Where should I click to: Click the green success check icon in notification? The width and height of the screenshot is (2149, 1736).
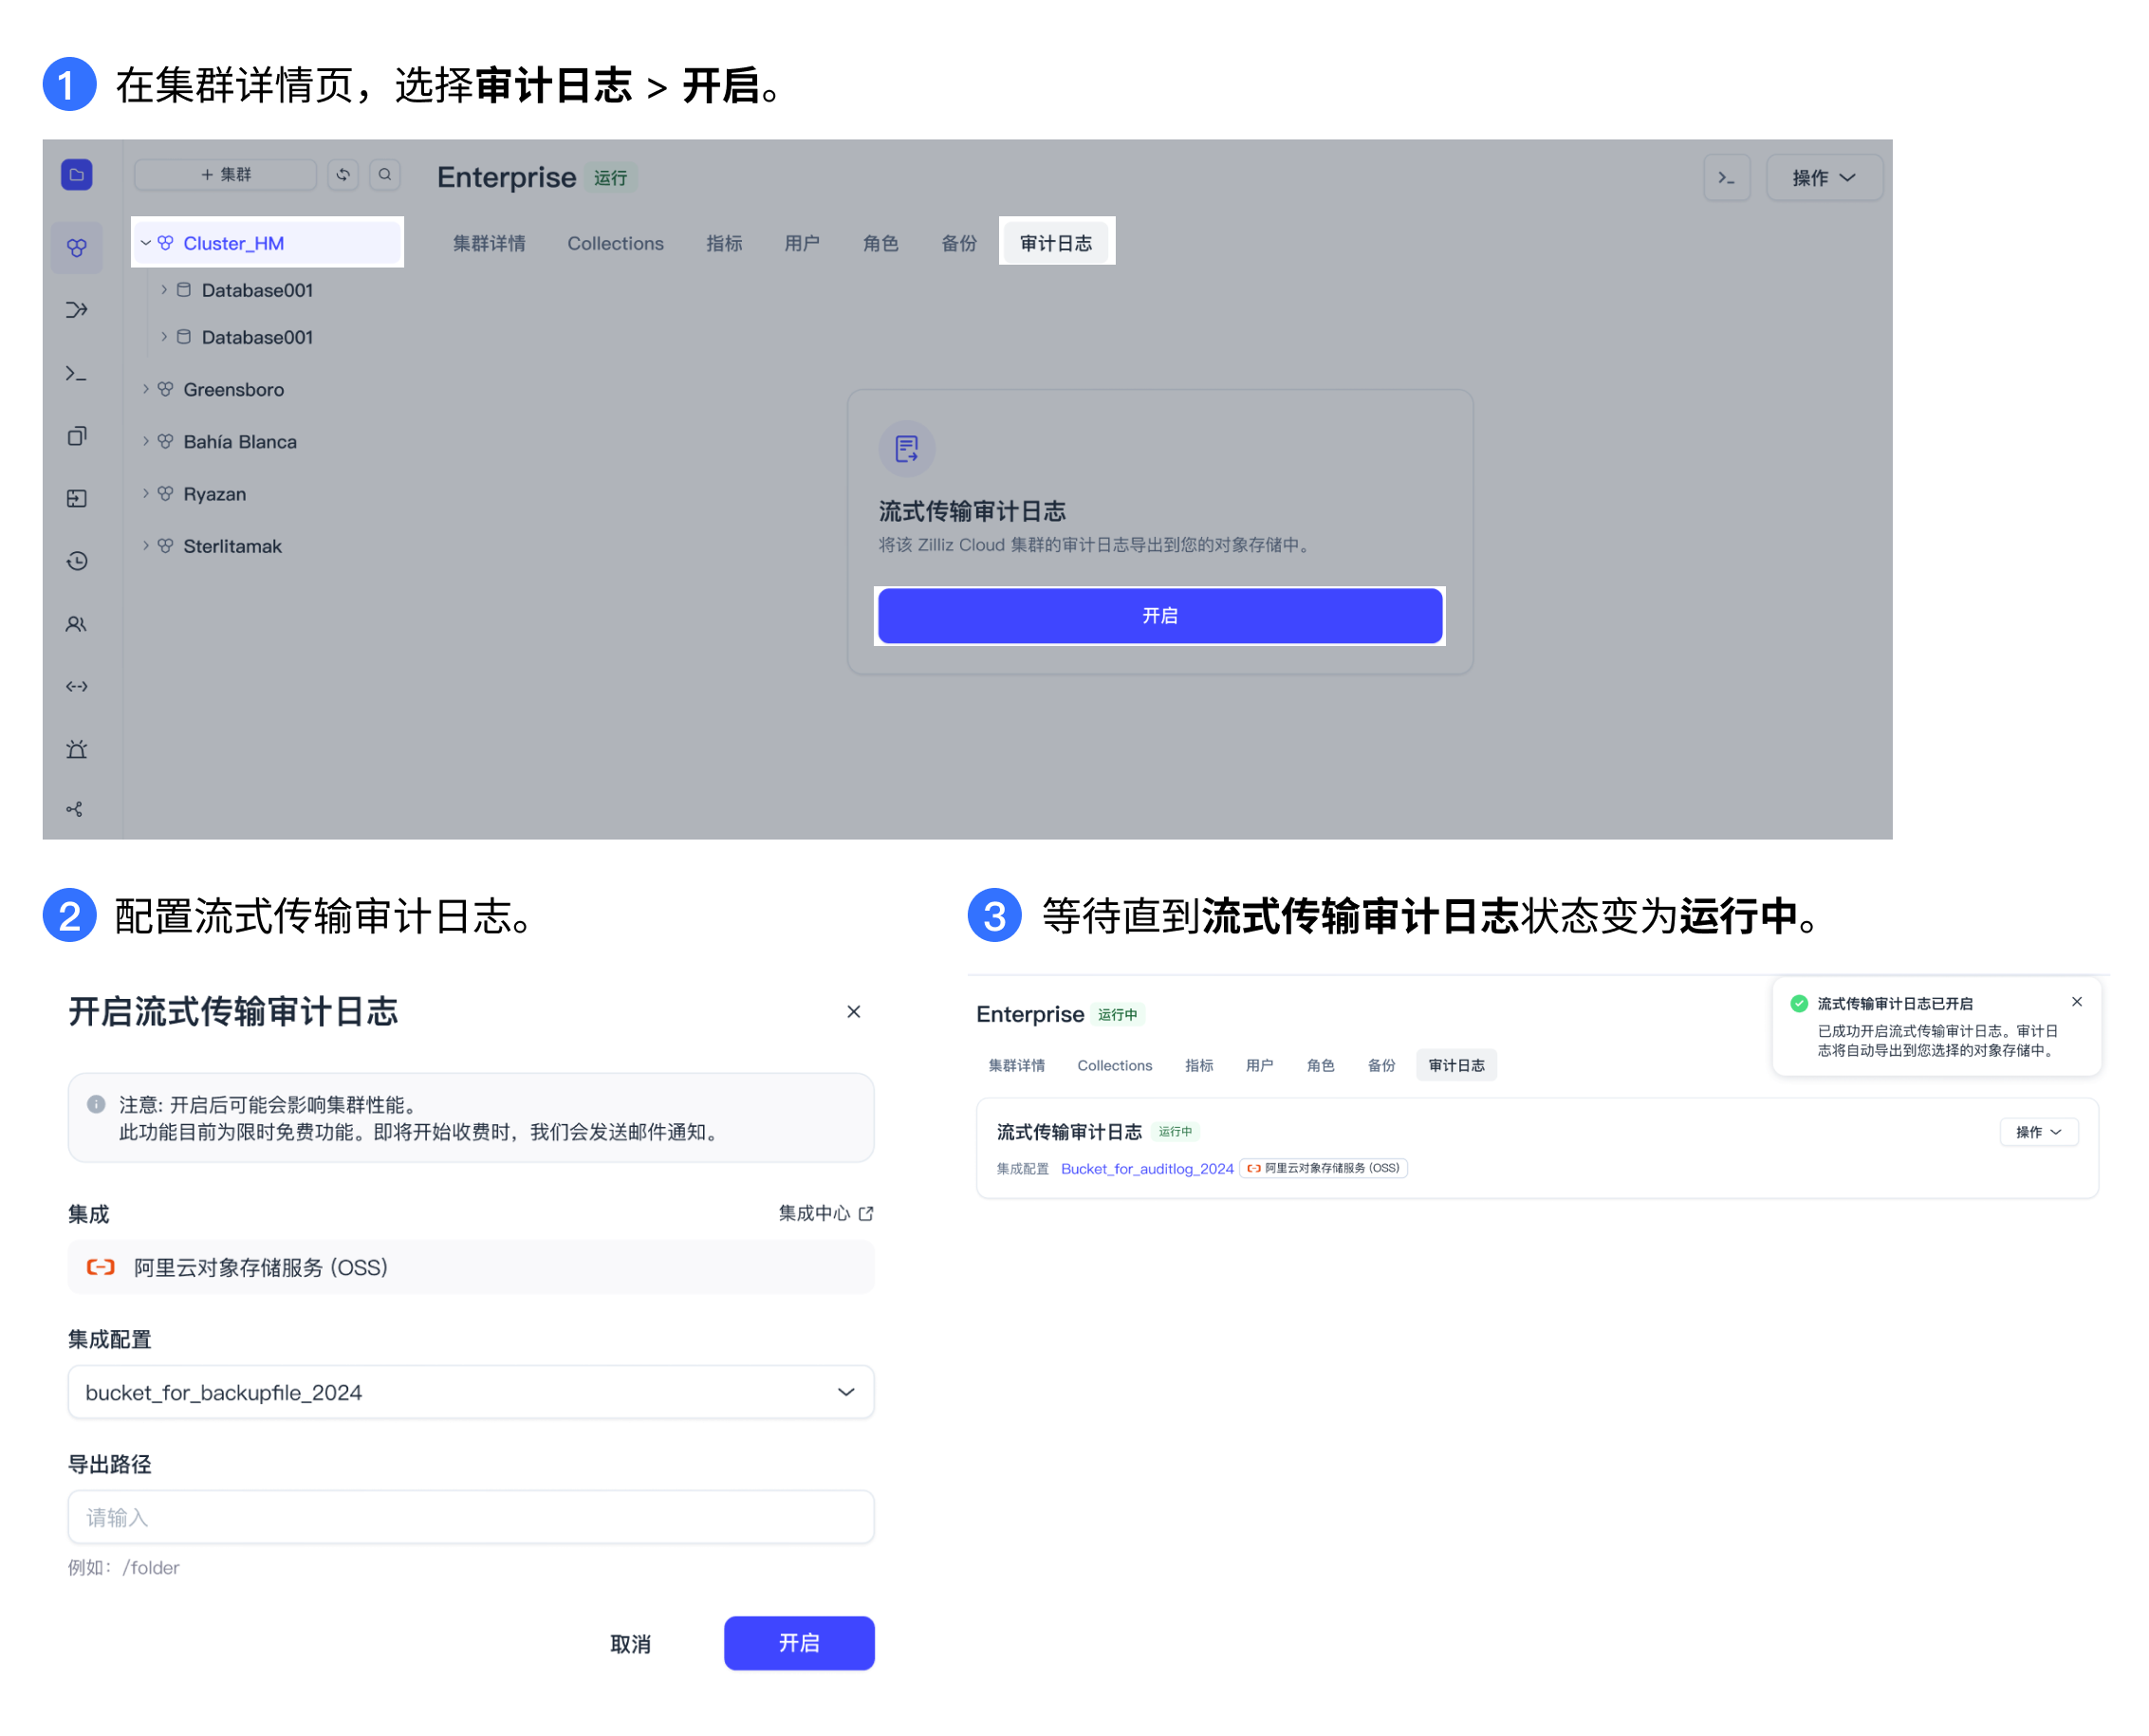point(1799,1003)
